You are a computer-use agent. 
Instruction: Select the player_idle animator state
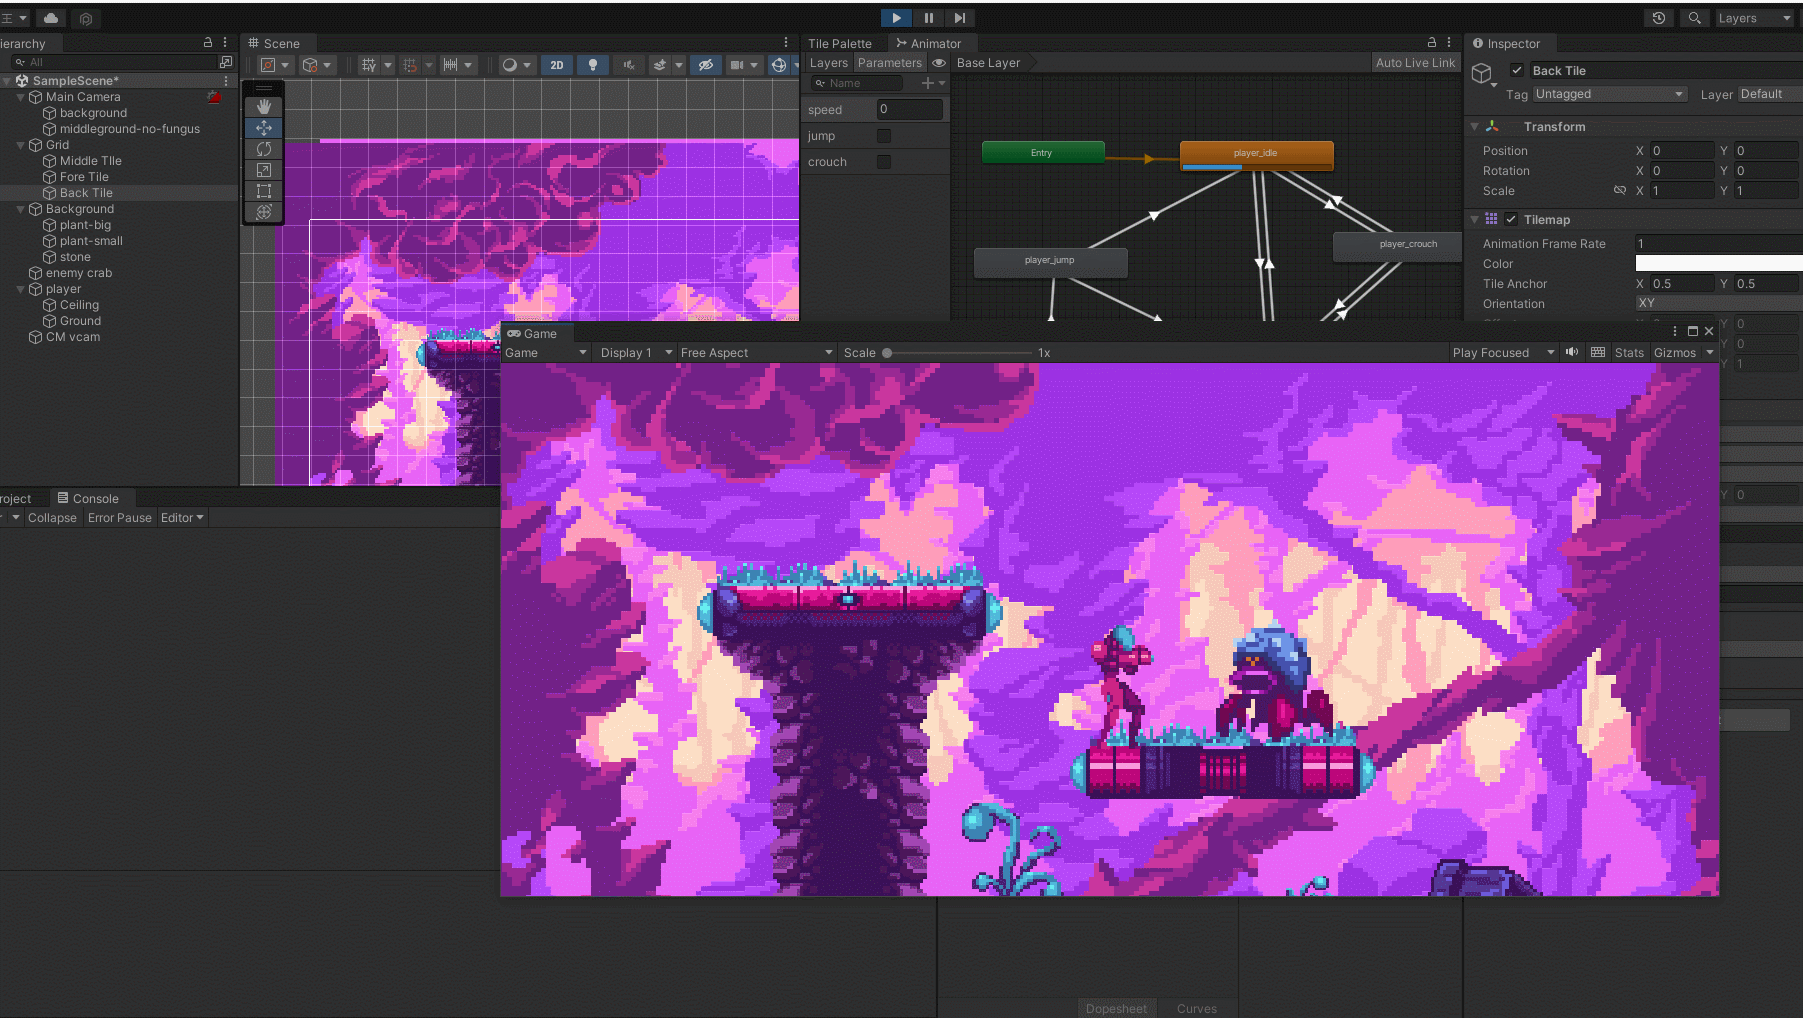pos(1256,154)
